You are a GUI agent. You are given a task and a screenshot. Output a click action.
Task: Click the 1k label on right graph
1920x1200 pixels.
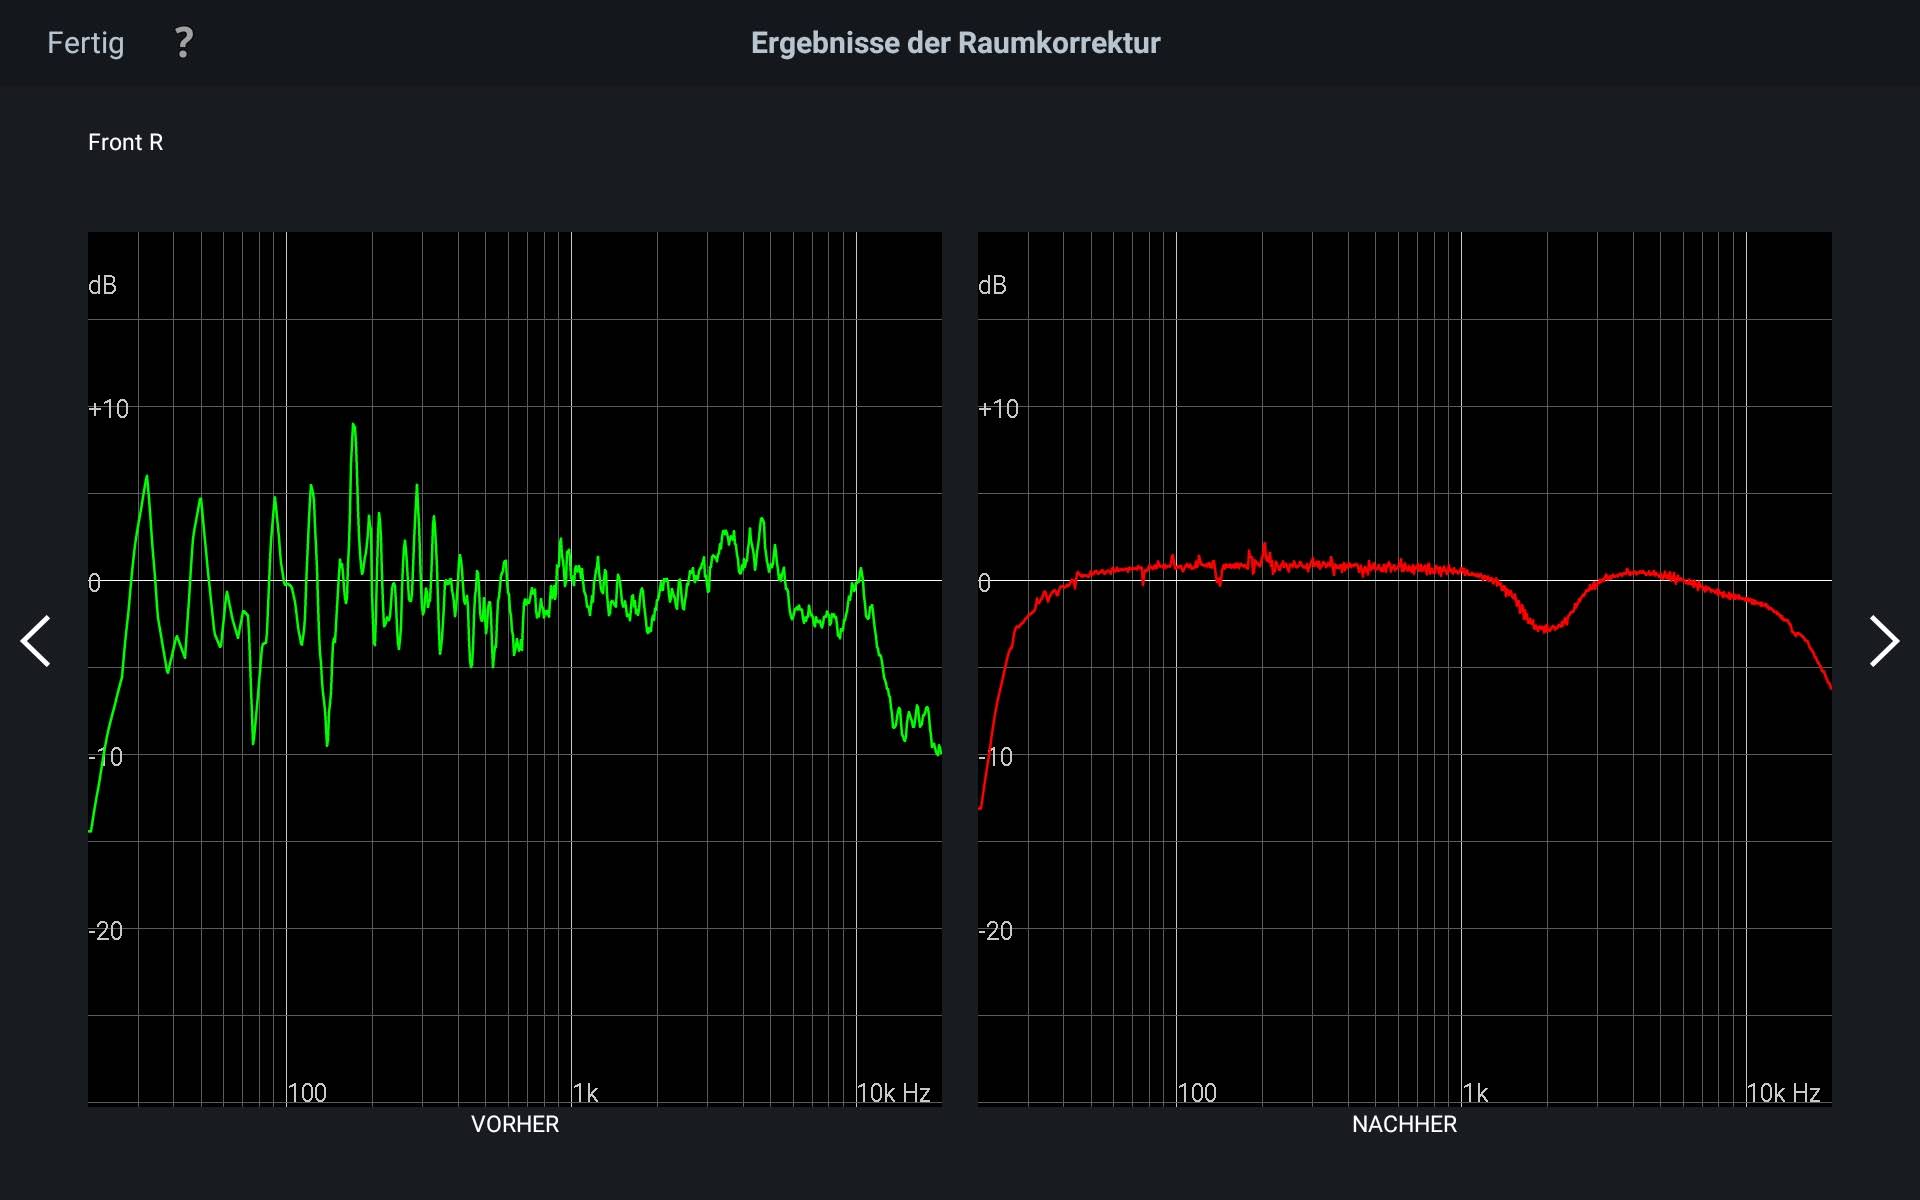point(1476,1093)
